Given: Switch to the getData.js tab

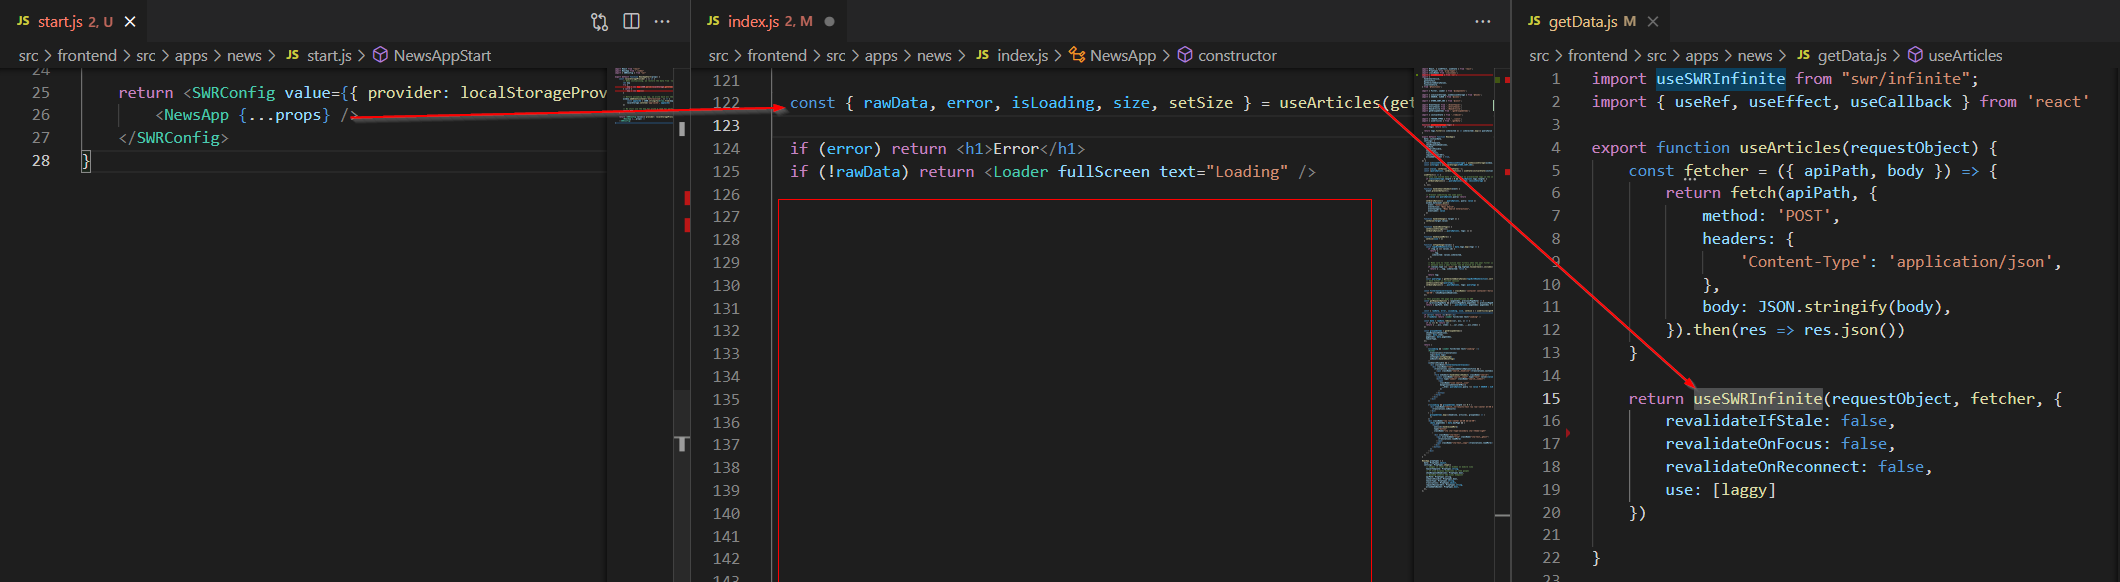Looking at the screenshot, I should click(1592, 21).
